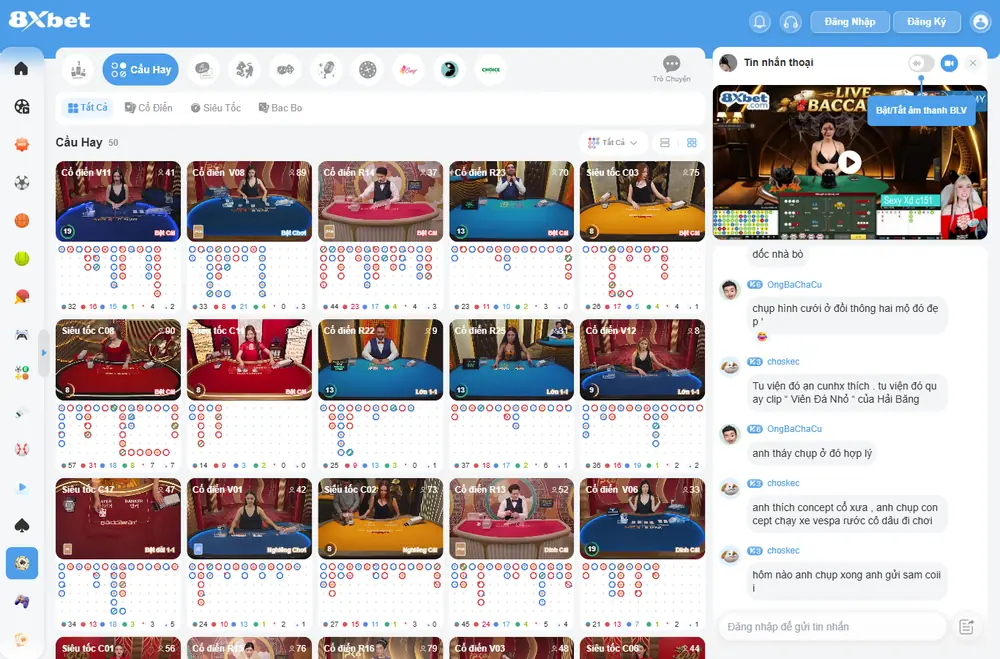Select the highlighted casino chip icon
Viewport: 1000px width, 659px height.
(22, 563)
